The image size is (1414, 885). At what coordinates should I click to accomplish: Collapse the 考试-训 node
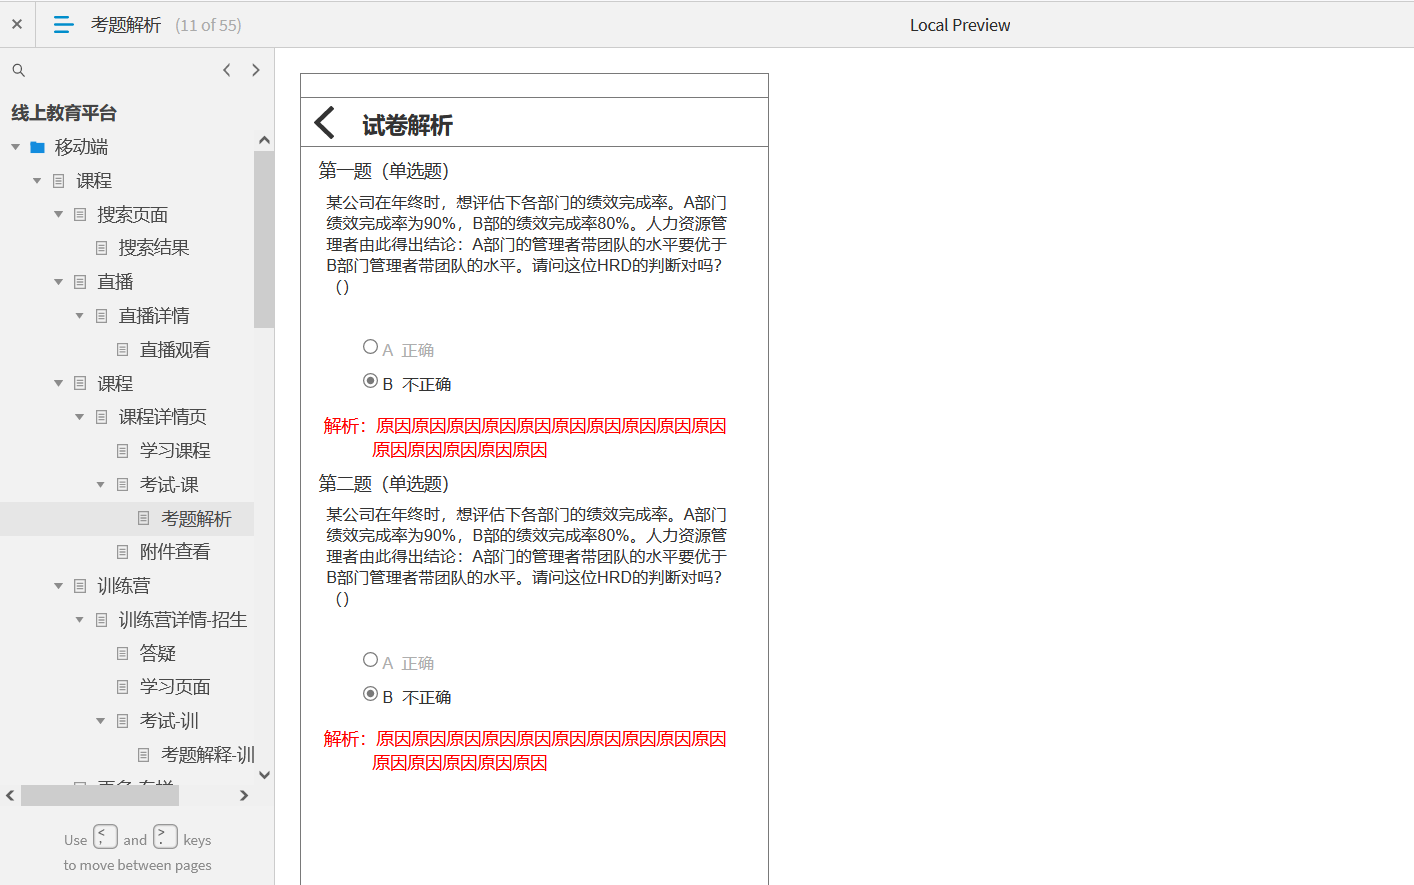click(100, 721)
